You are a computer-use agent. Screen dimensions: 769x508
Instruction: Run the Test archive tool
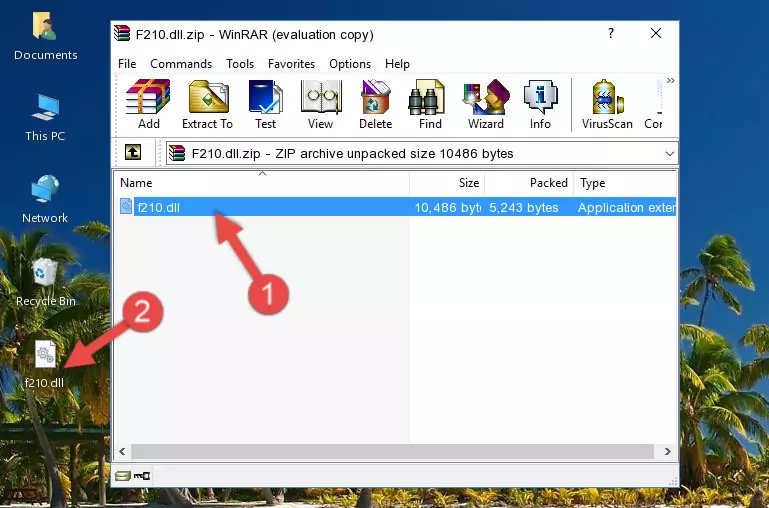pyautogui.click(x=265, y=104)
